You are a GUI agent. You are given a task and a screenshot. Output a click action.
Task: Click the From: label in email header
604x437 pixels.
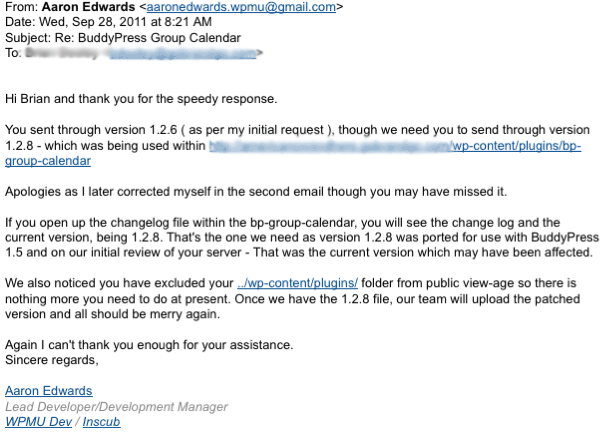click(21, 6)
